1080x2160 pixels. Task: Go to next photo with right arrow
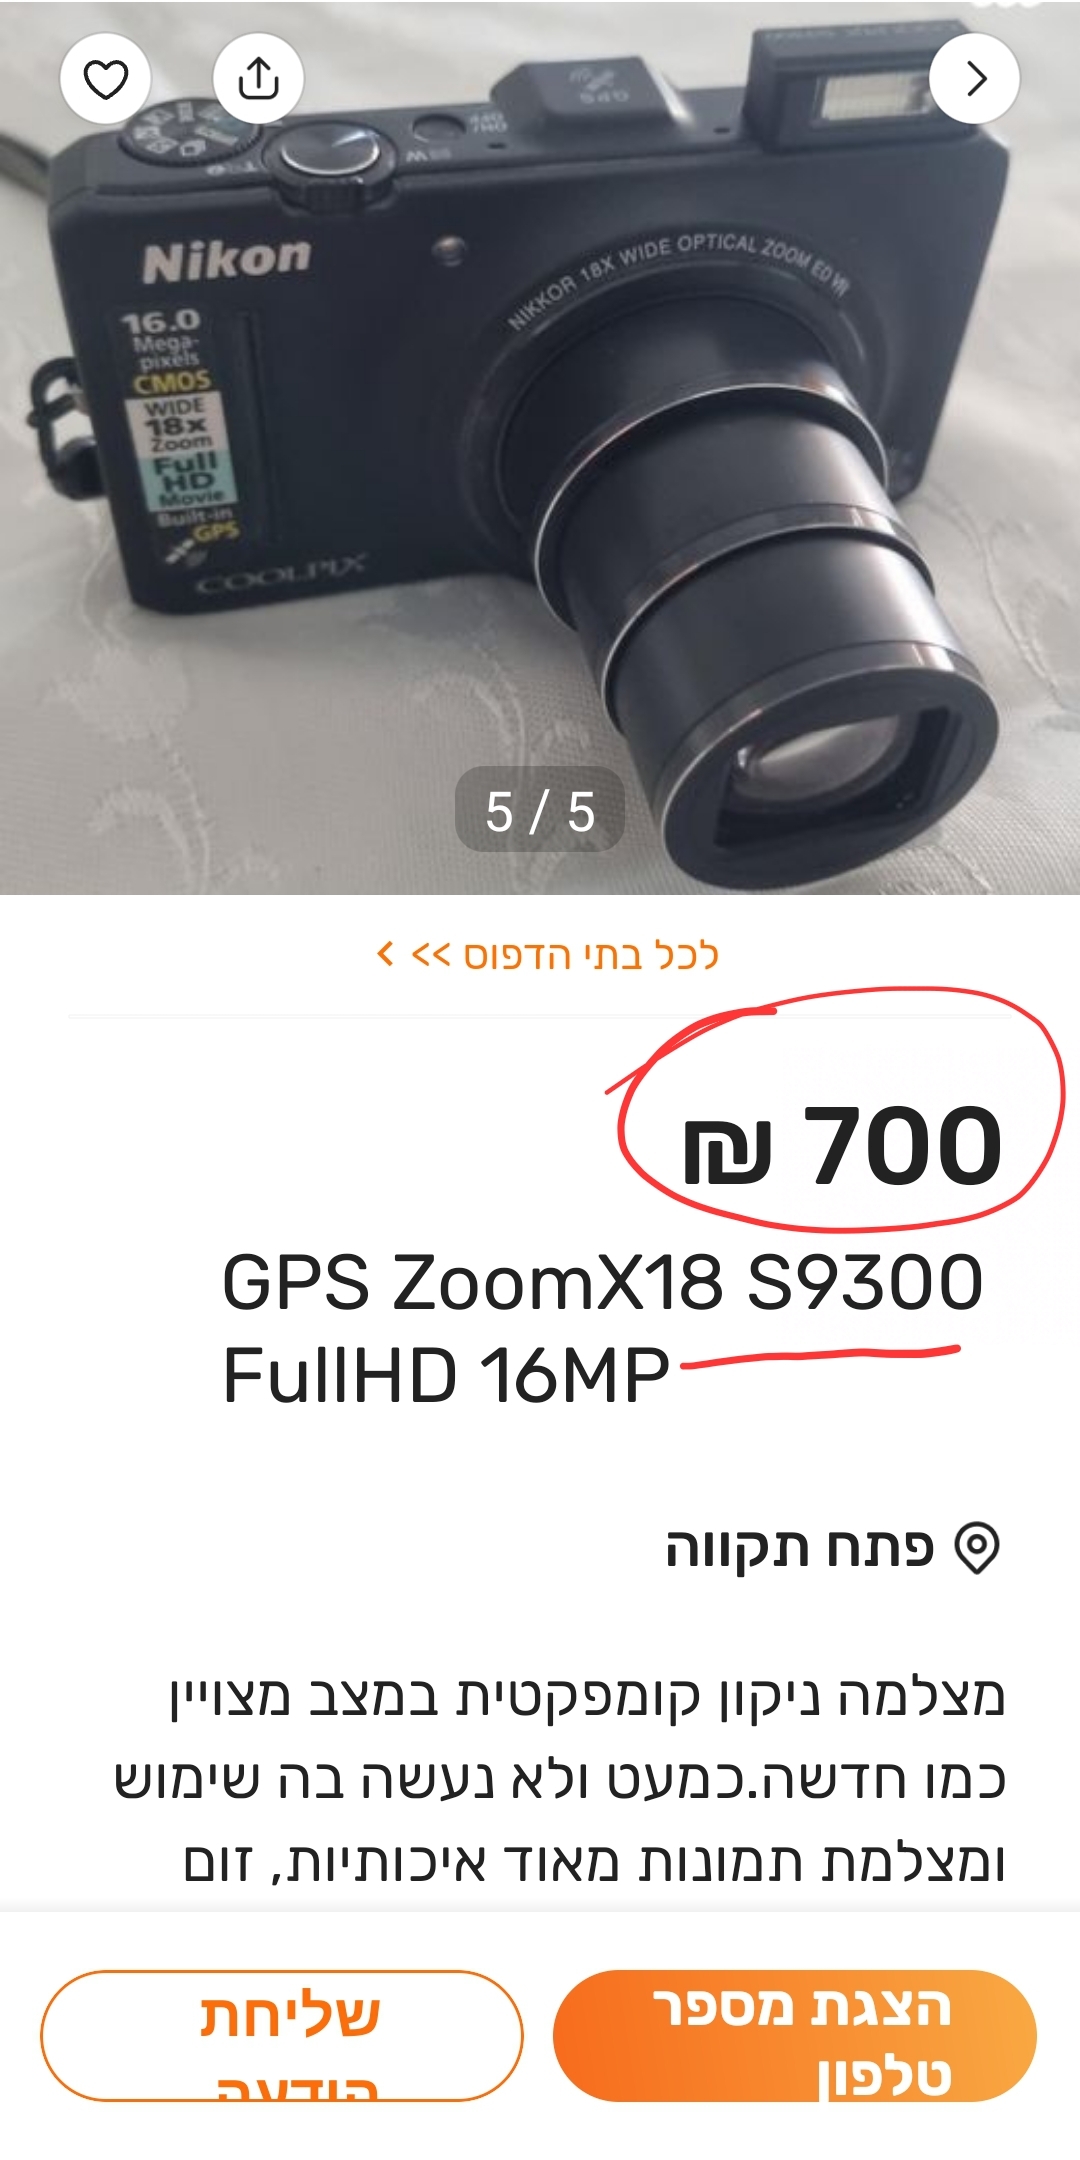click(x=975, y=79)
